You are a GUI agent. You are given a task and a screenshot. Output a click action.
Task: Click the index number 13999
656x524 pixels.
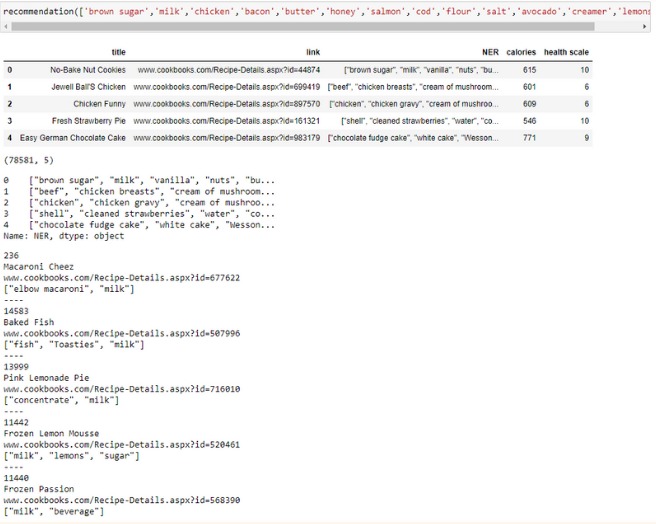tap(16, 367)
